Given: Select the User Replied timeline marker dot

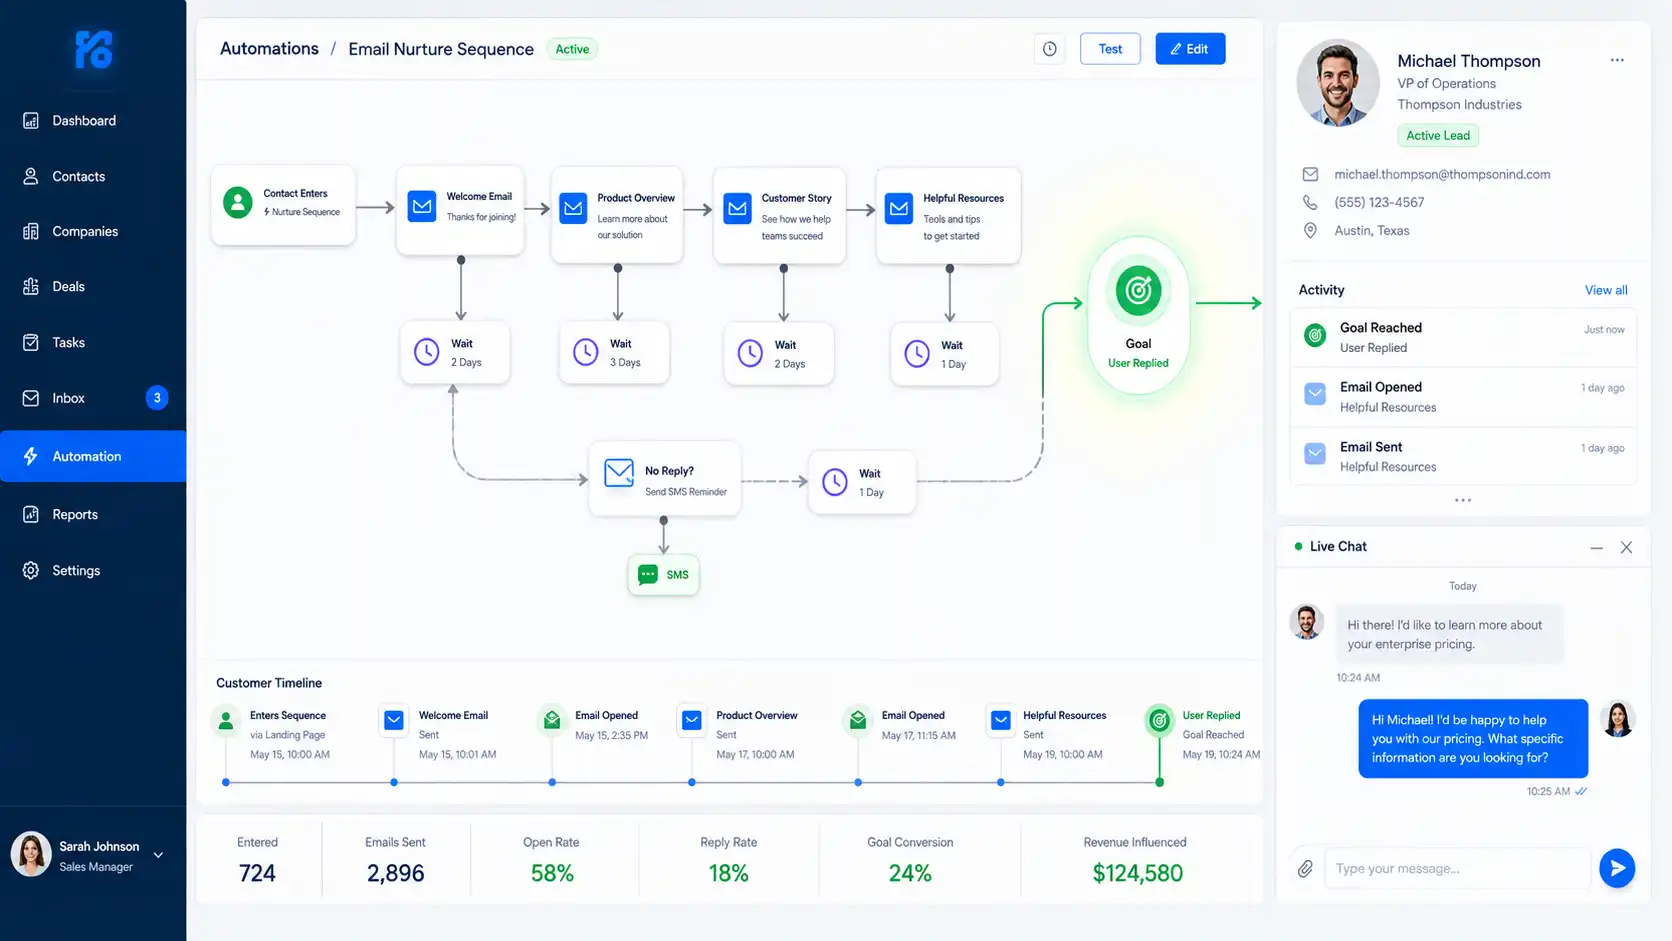Looking at the screenshot, I should (x=1159, y=782).
